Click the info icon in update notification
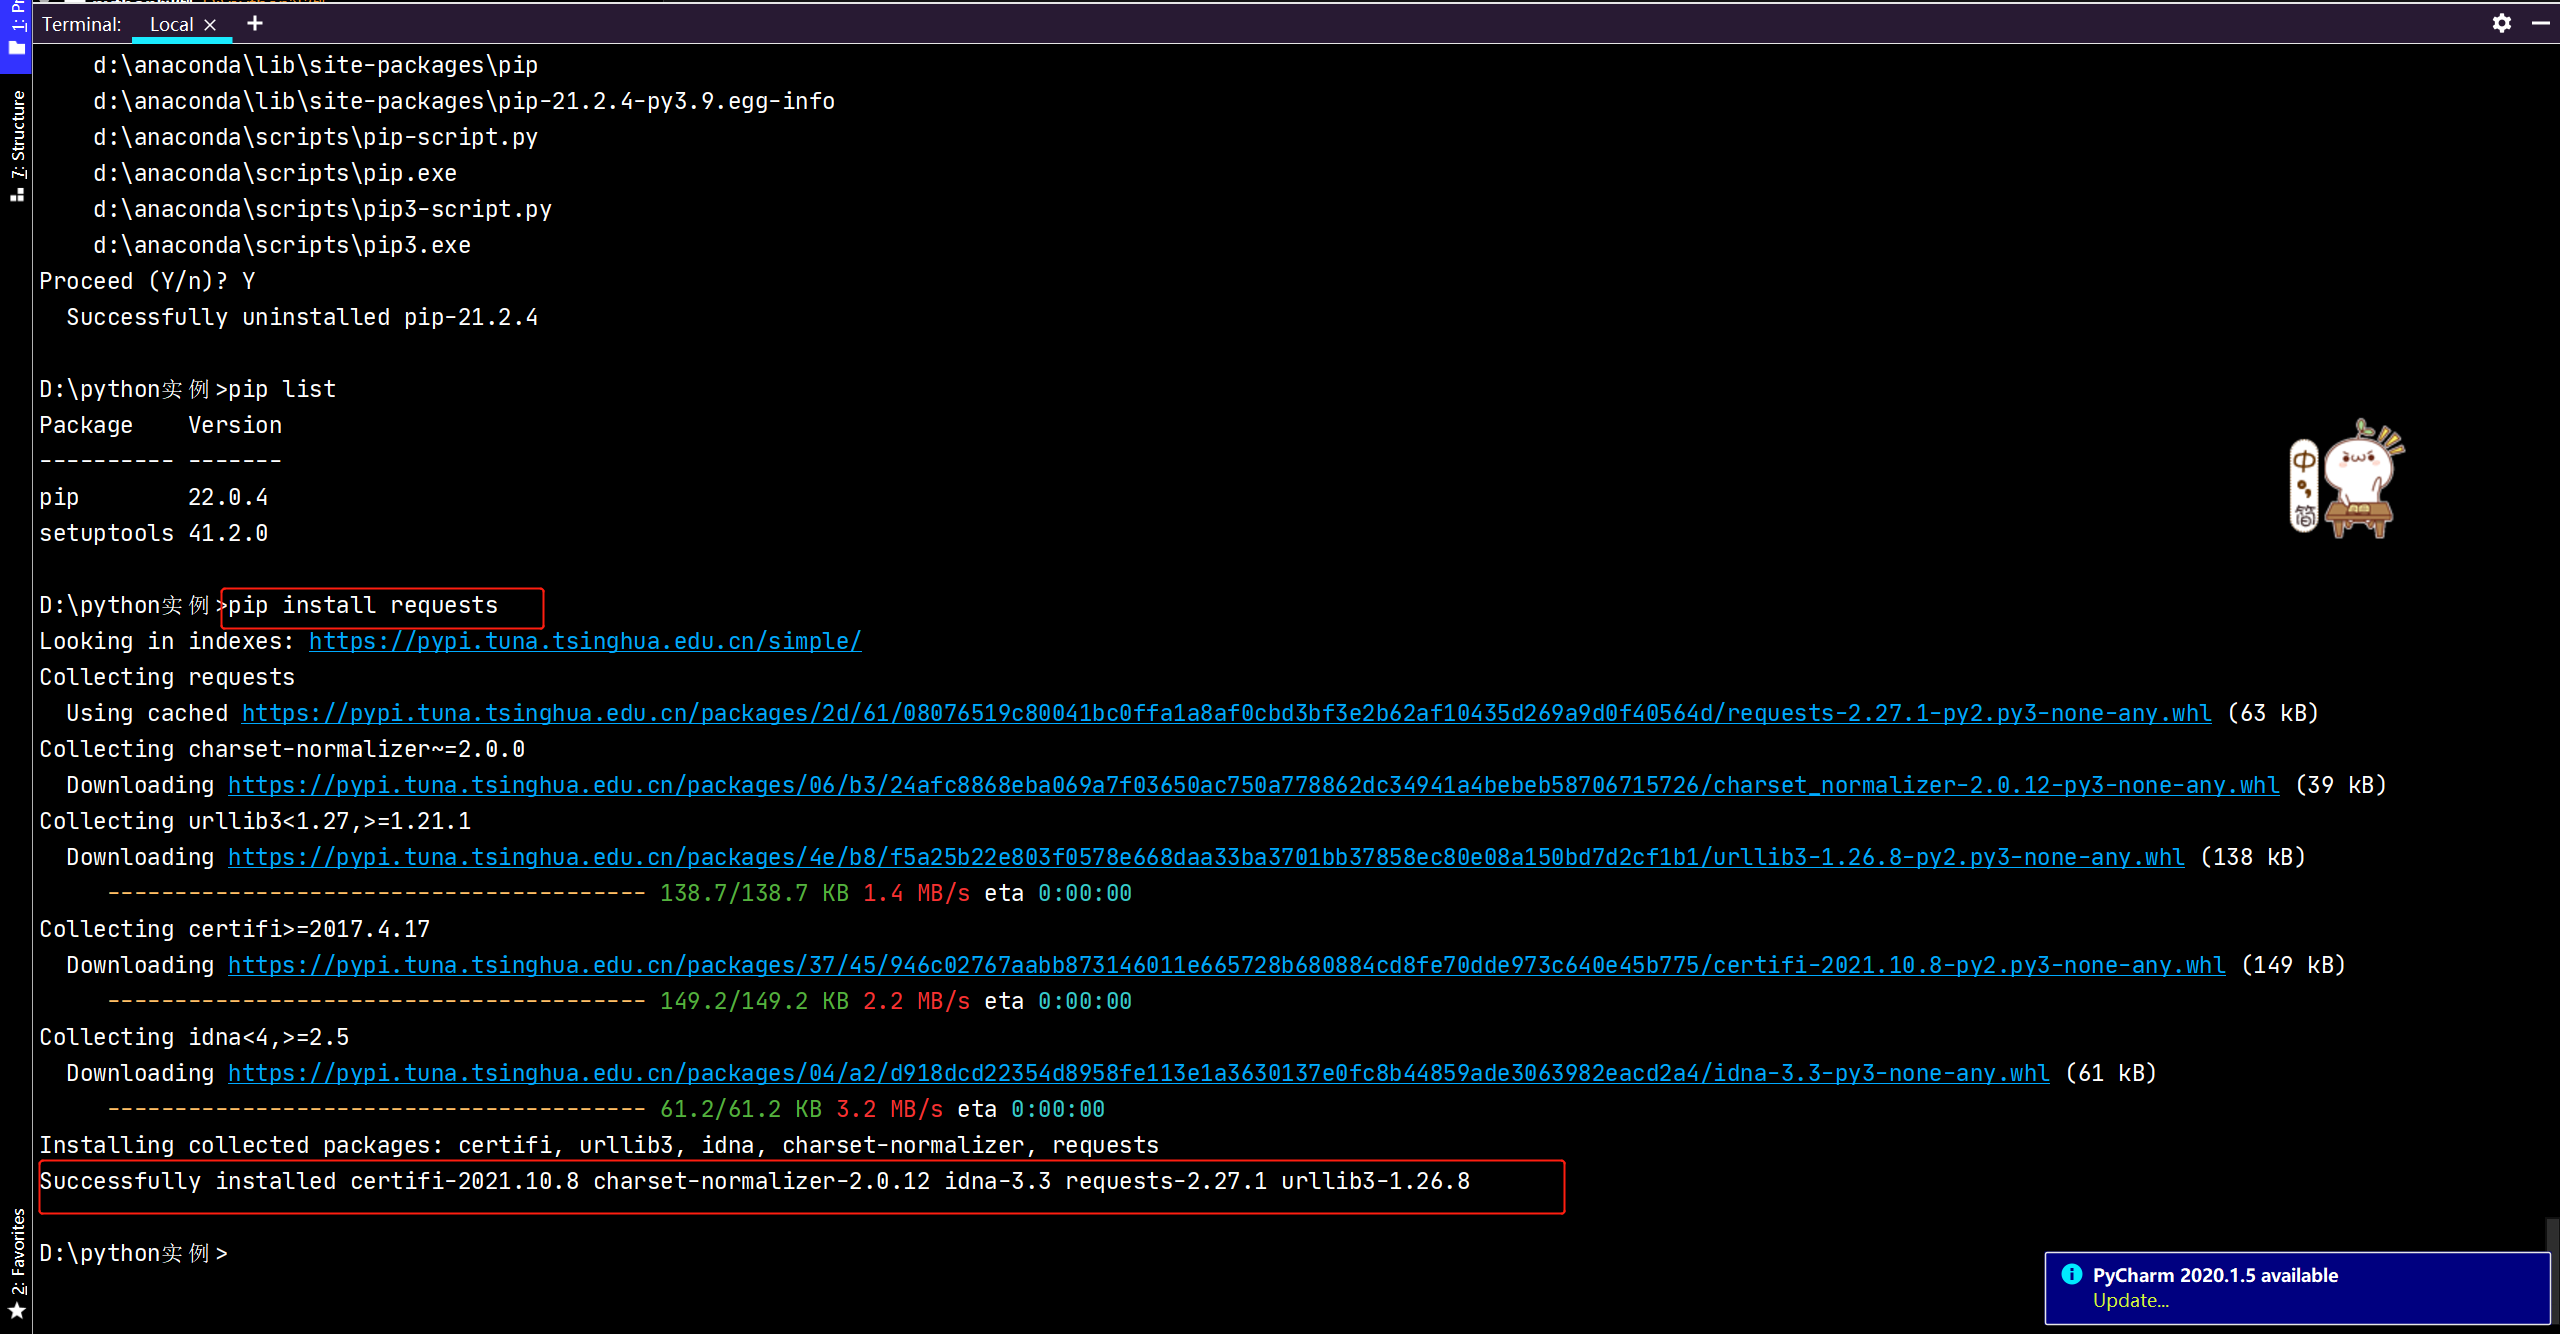This screenshot has height=1334, width=2560. click(2072, 1274)
